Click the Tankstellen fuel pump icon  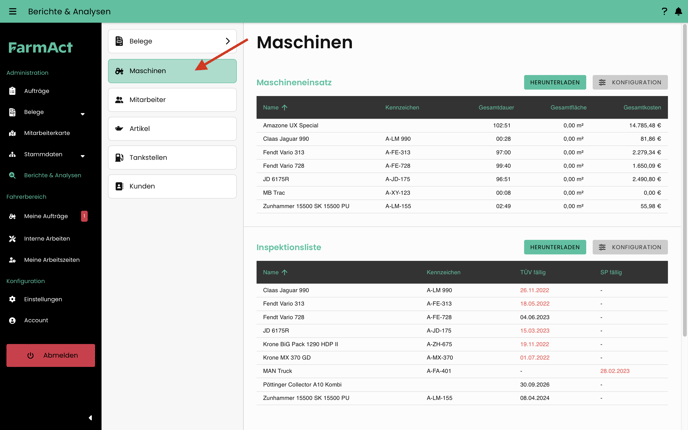click(x=119, y=158)
